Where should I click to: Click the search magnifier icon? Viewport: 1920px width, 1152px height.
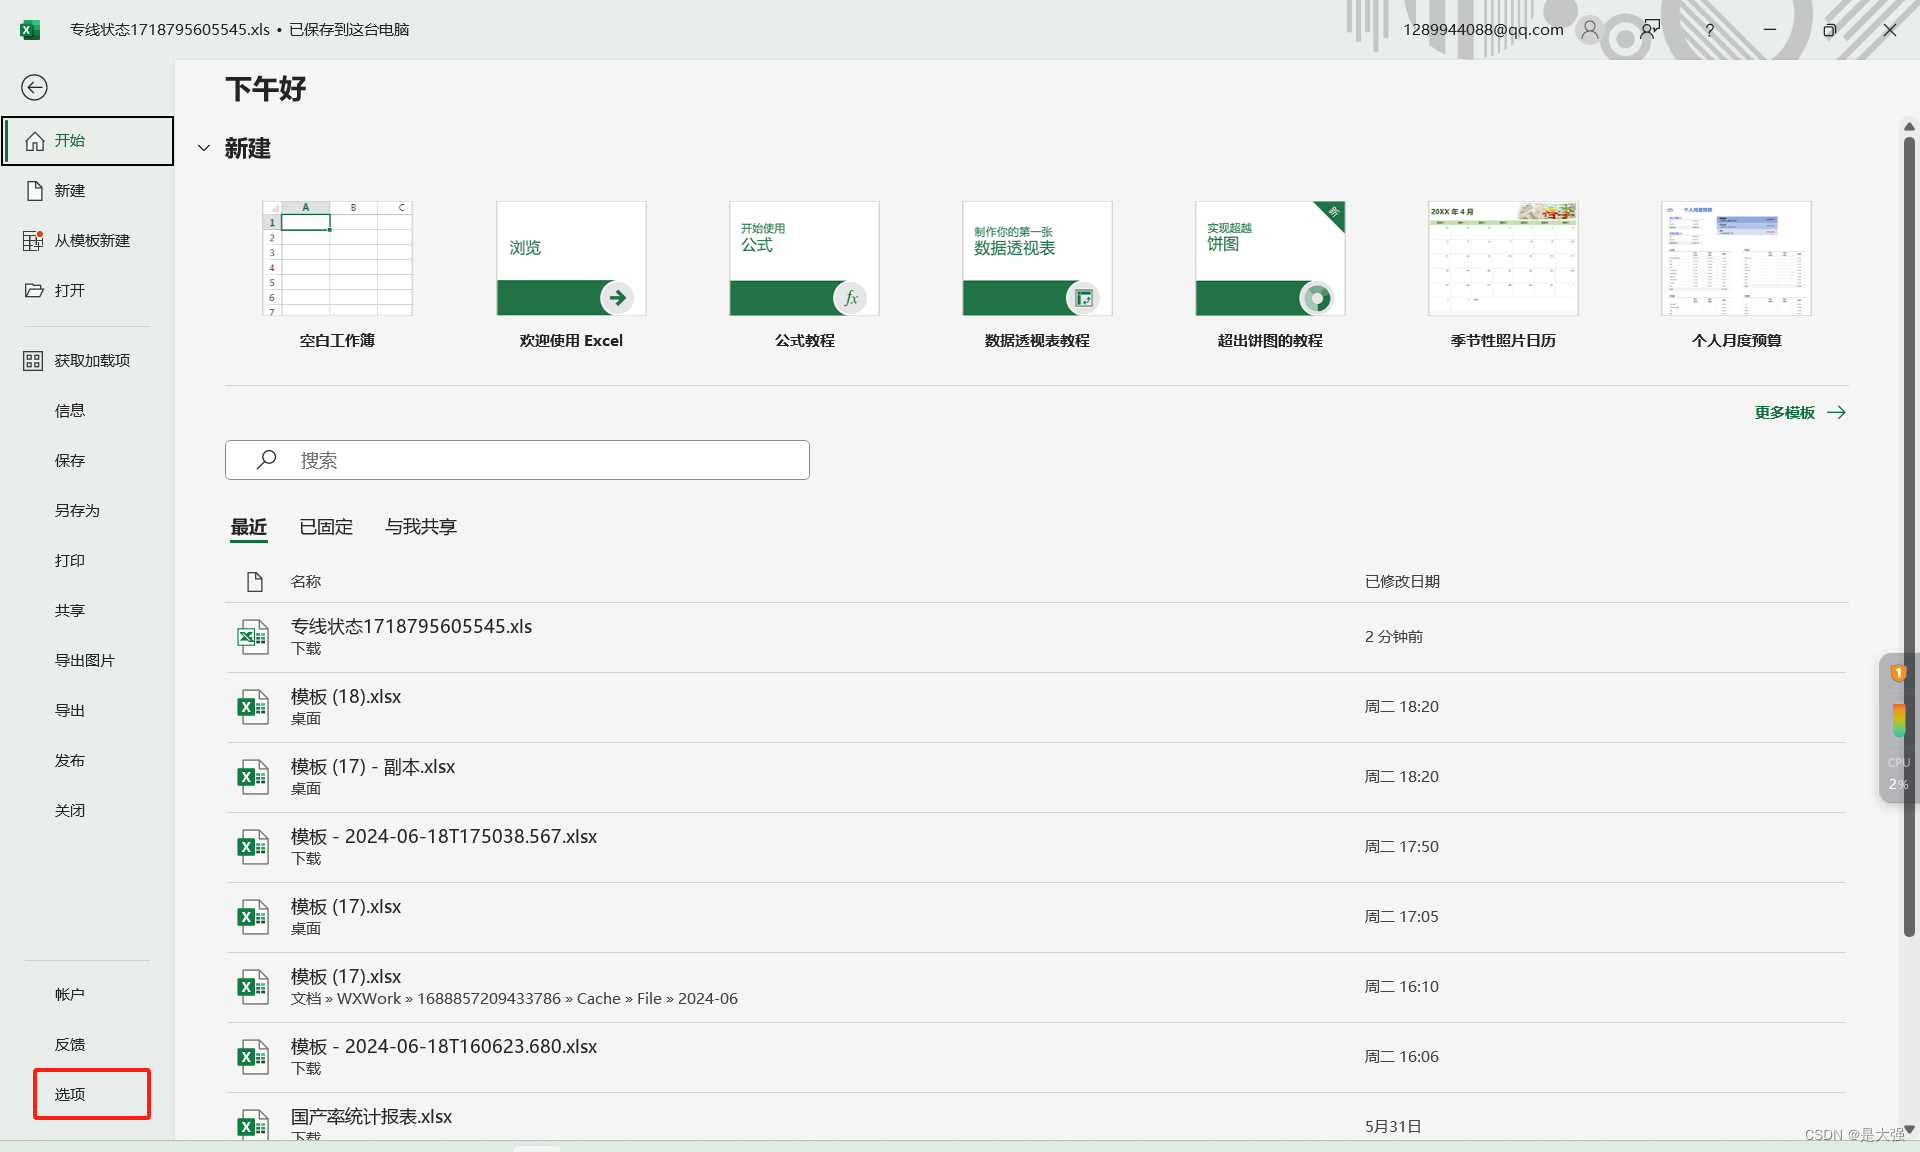[x=266, y=460]
